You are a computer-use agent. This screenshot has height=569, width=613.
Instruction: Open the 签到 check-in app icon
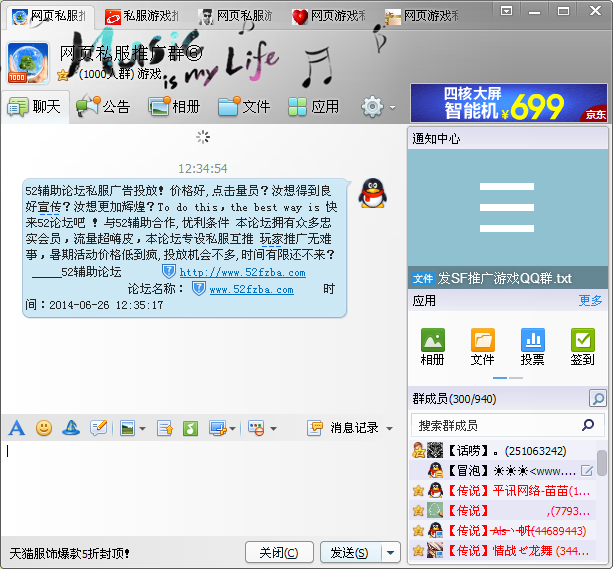point(583,347)
